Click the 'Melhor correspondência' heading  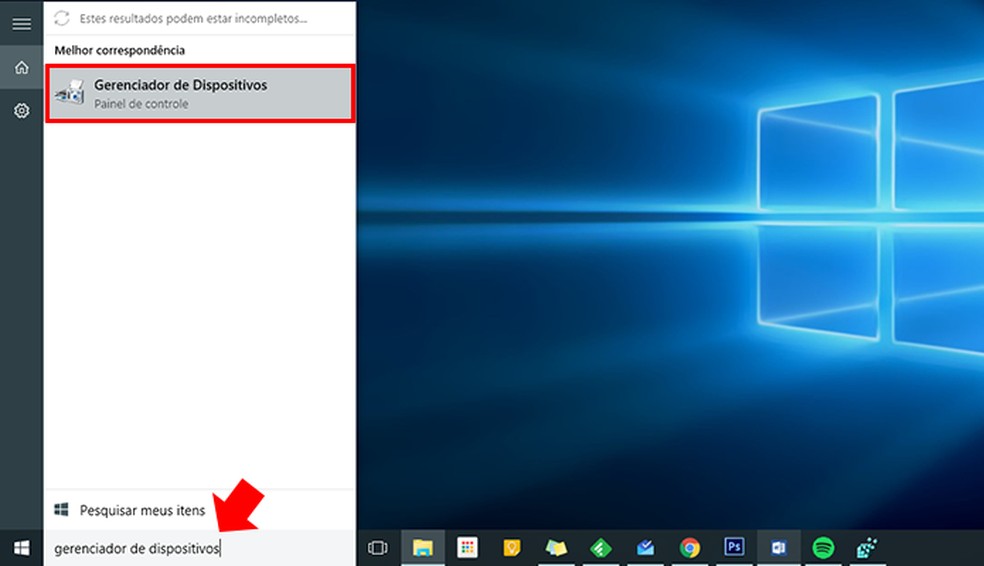point(119,50)
